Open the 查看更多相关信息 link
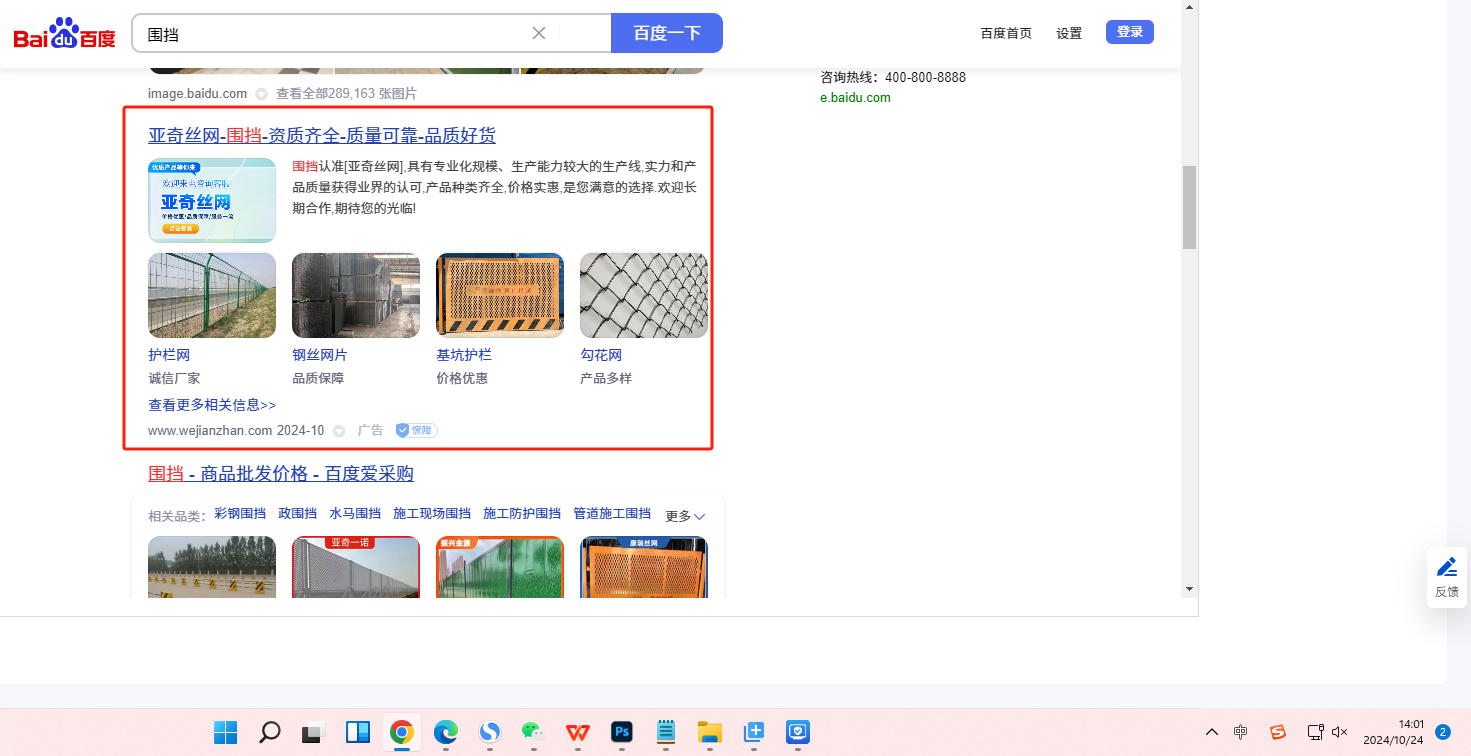The height and width of the screenshot is (756, 1471). click(x=212, y=405)
